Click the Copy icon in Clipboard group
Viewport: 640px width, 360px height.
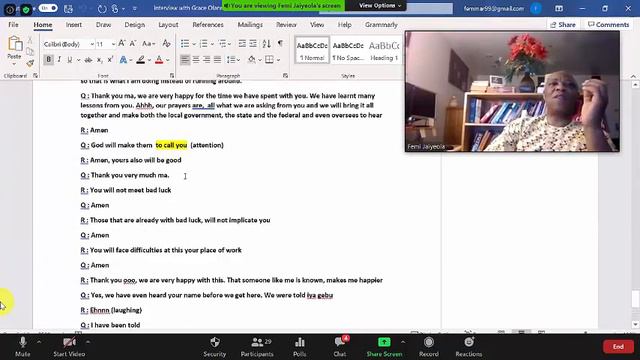pyautogui.click(x=30, y=52)
